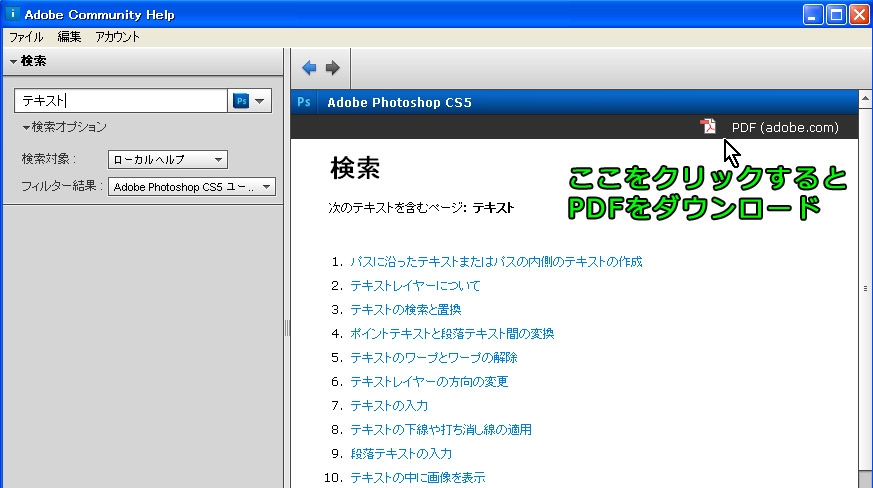Open result テキストのワープとワープの解除
The image size is (873, 488).
pos(434,358)
